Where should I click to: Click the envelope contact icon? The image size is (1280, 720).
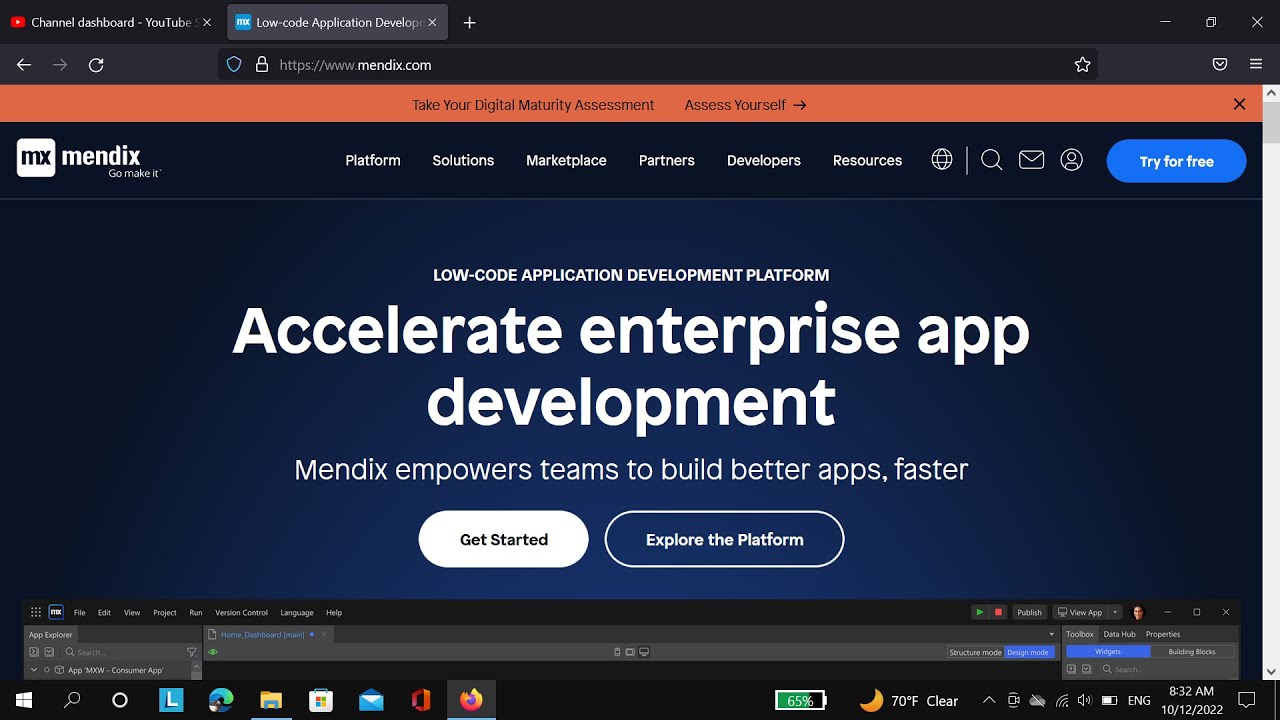[x=1031, y=160]
